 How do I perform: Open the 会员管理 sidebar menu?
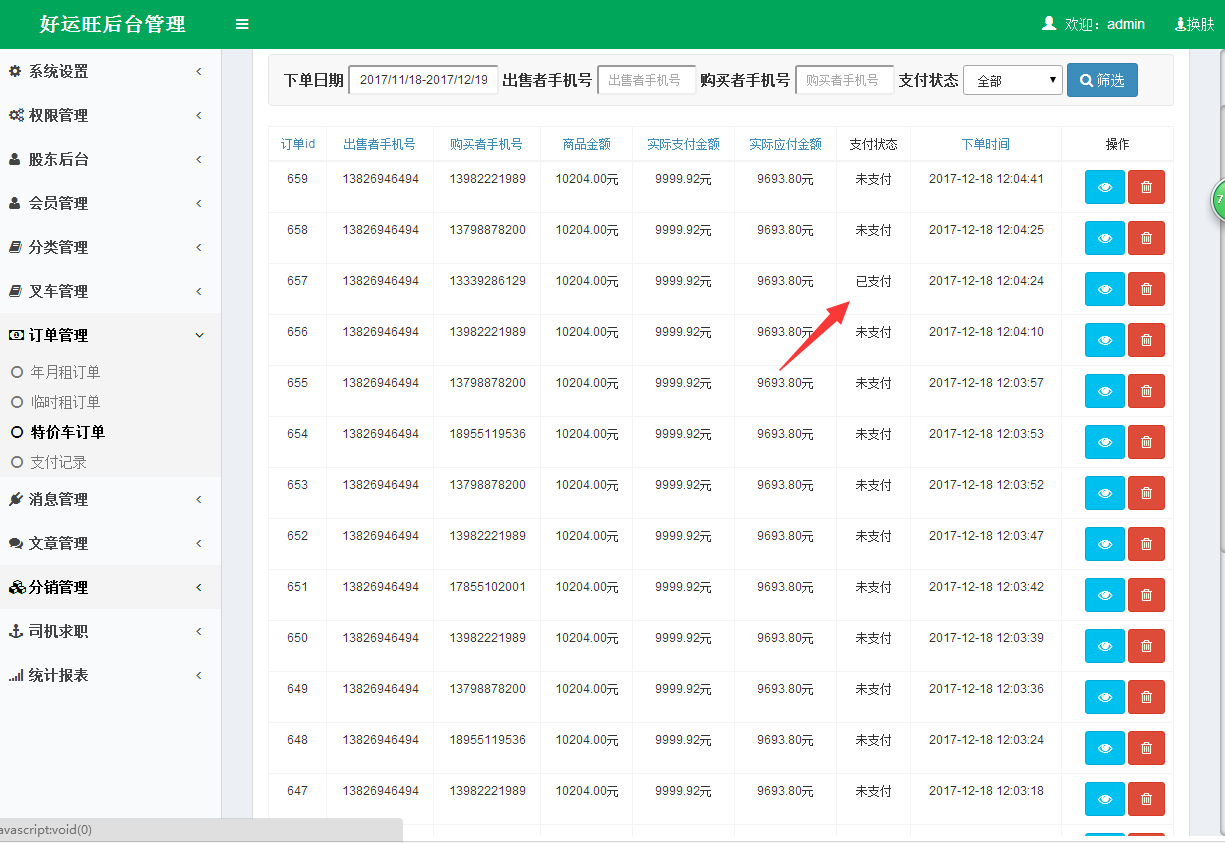pyautogui.click(x=105, y=203)
